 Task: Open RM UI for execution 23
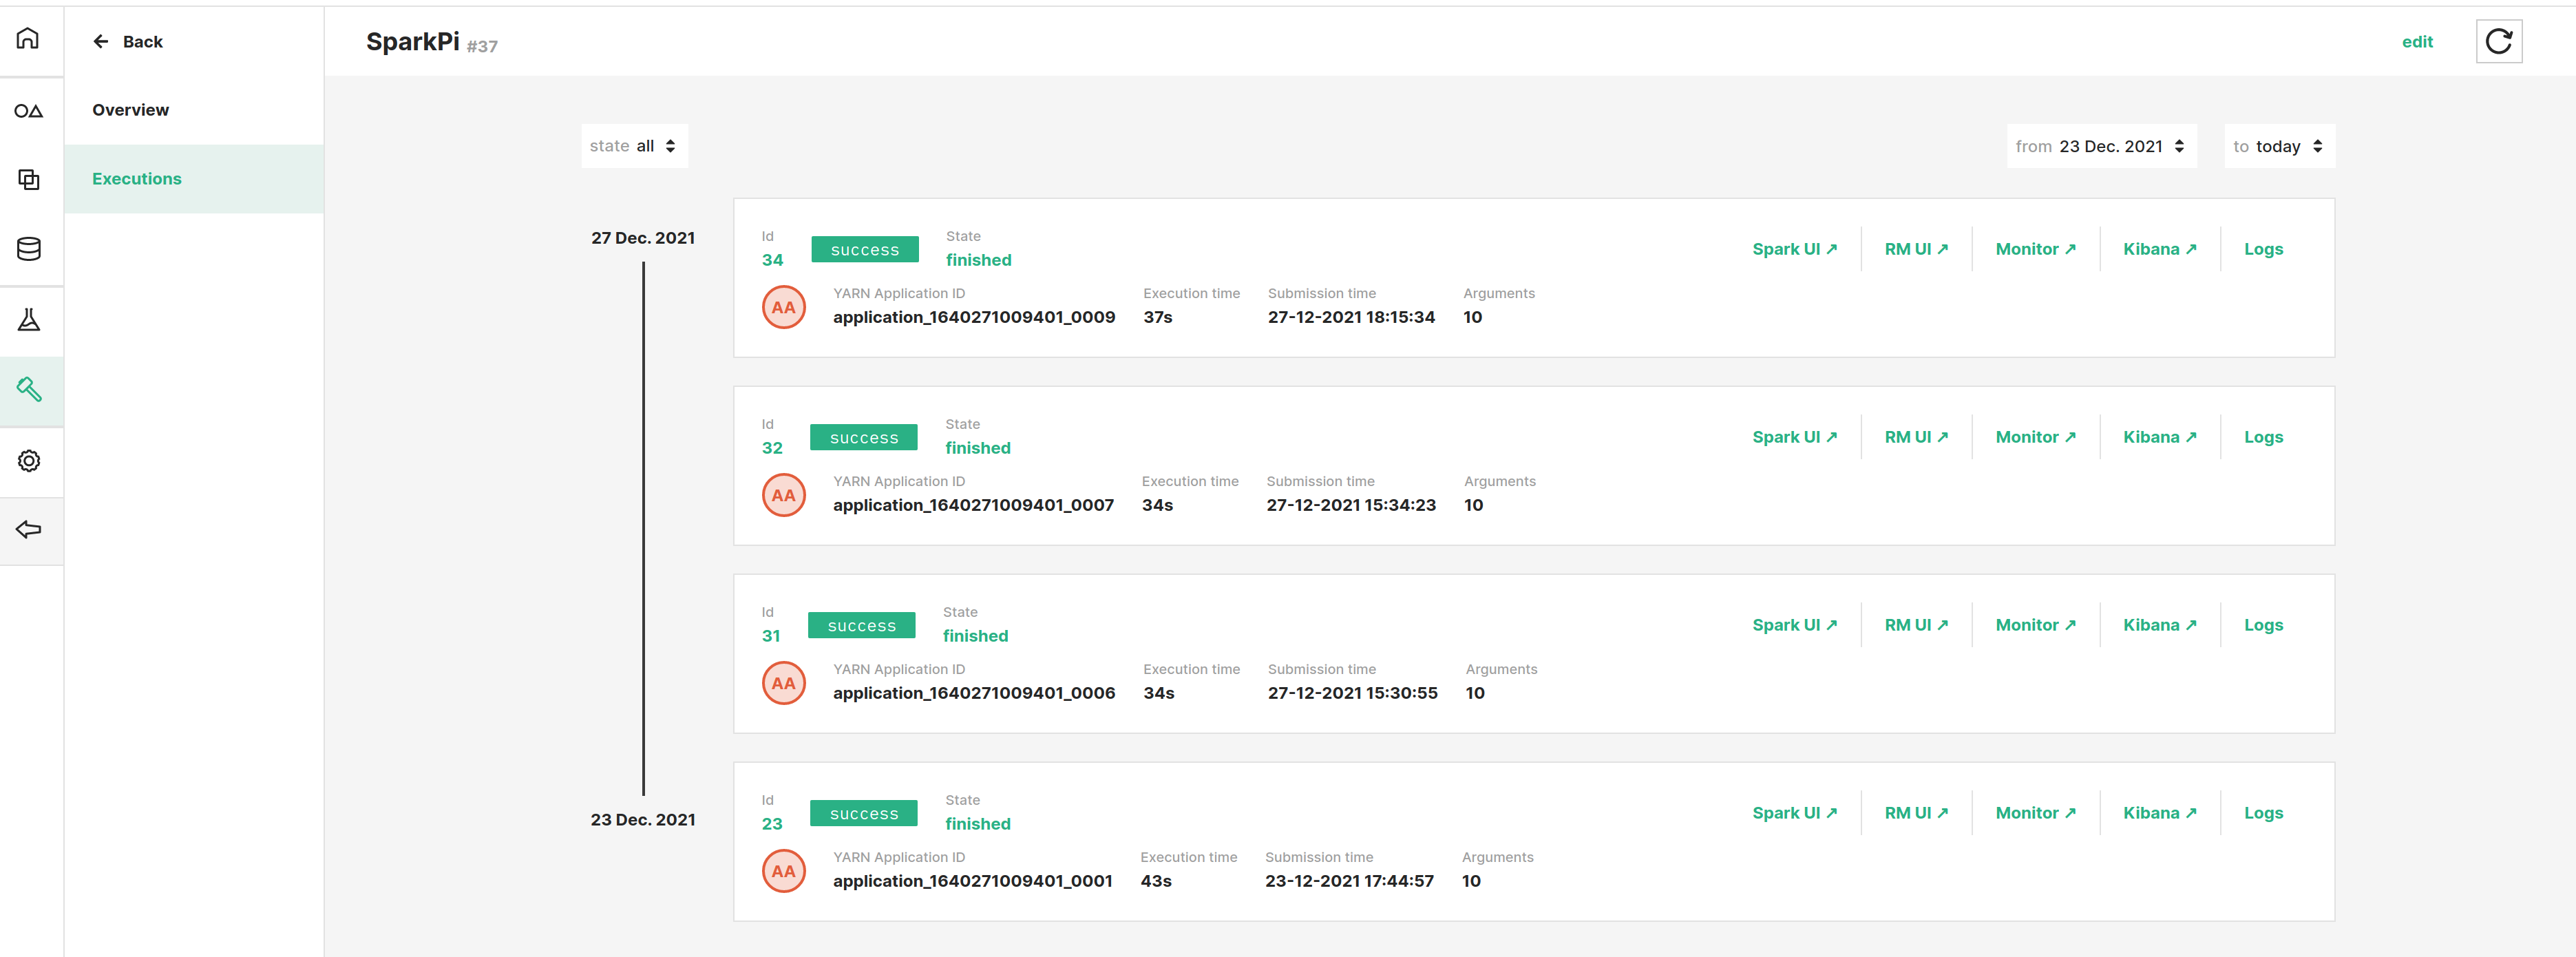pyautogui.click(x=1916, y=813)
